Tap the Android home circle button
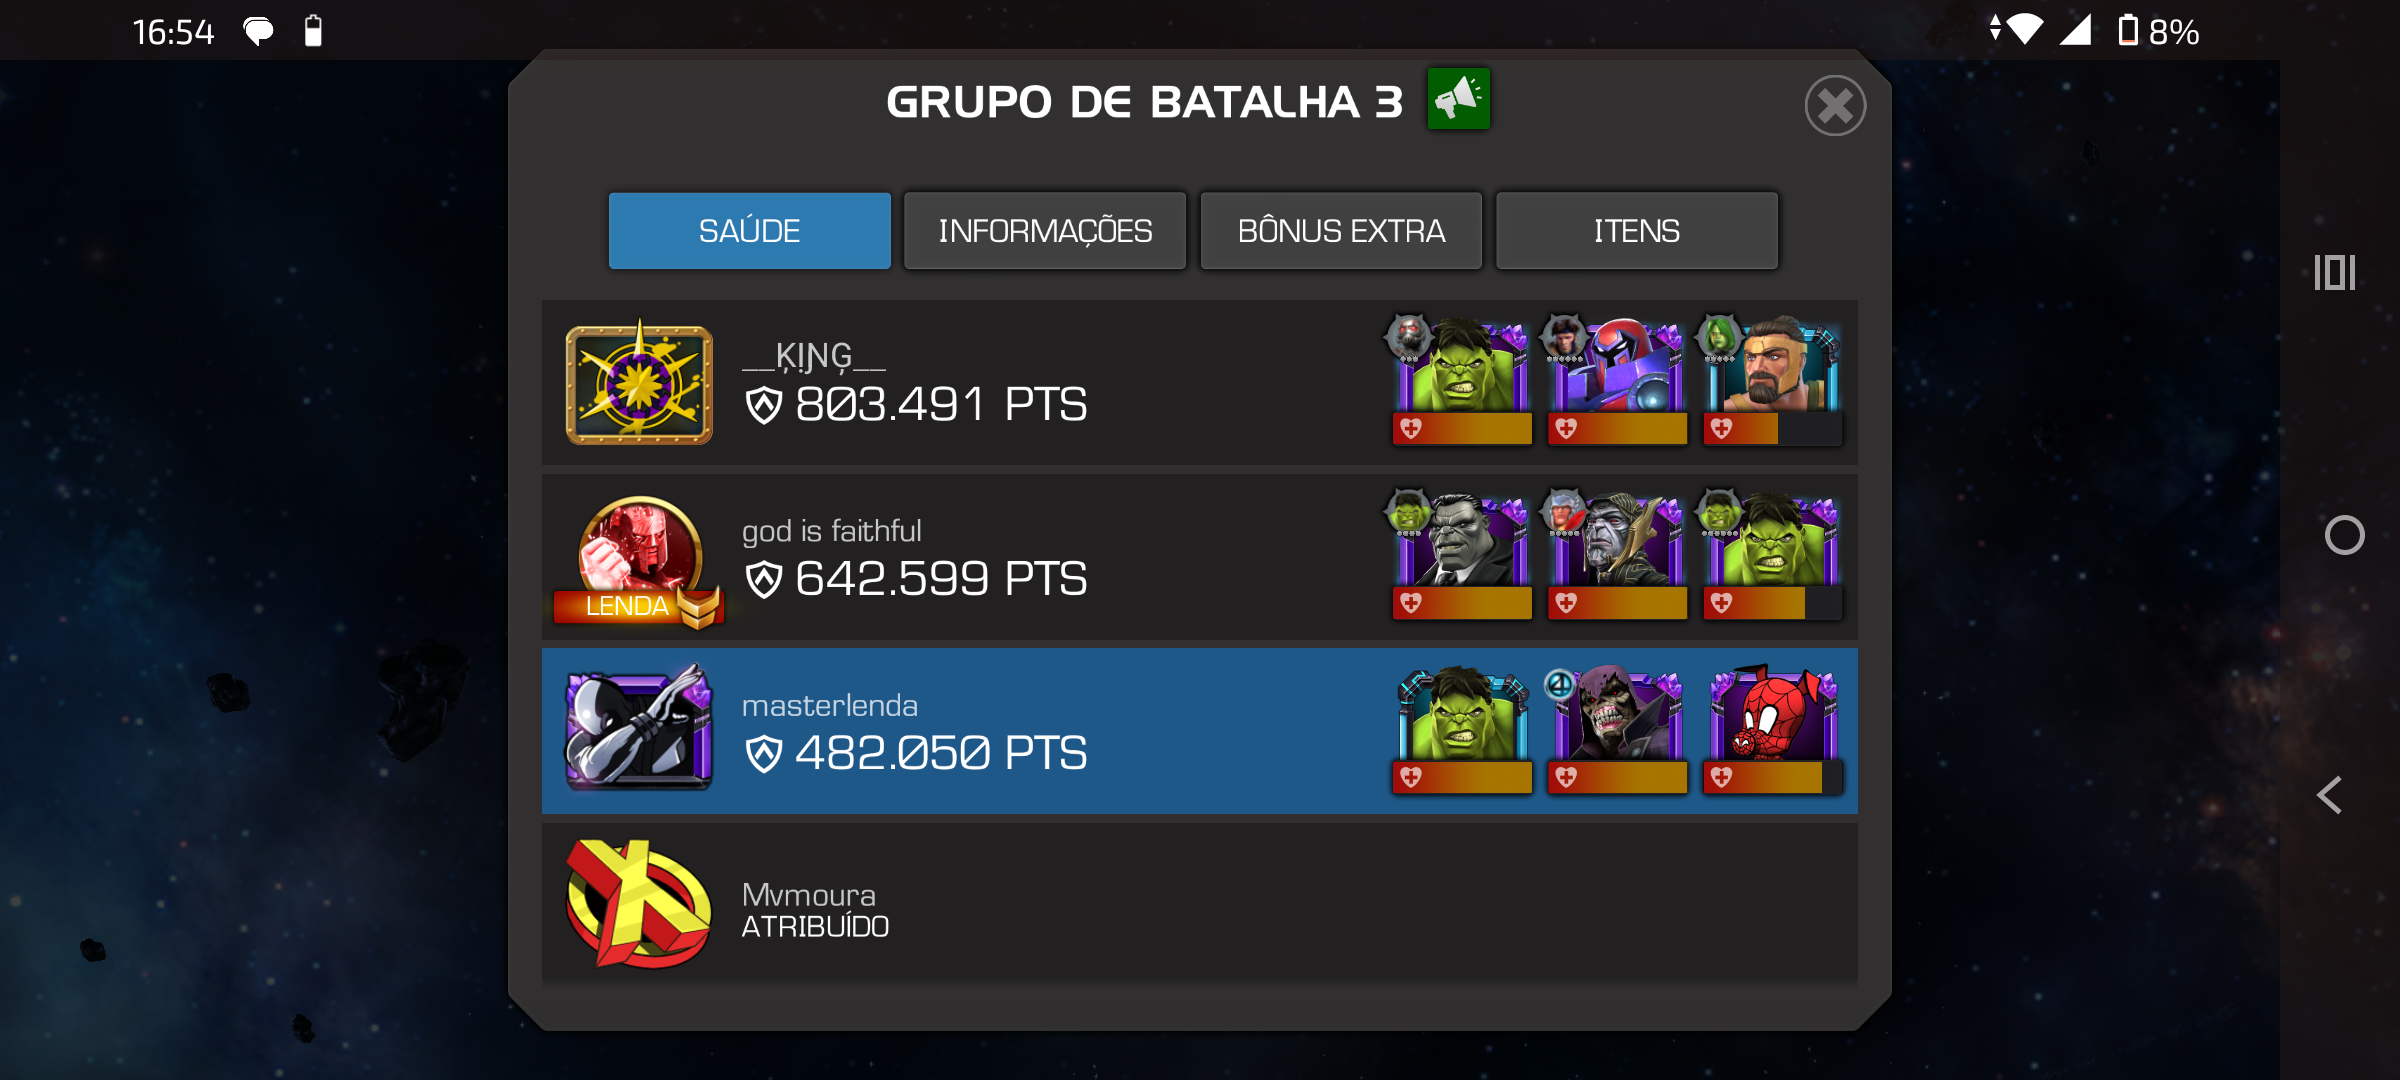The width and height of the screenshot is (2400, 1080). pos(2344,535)
